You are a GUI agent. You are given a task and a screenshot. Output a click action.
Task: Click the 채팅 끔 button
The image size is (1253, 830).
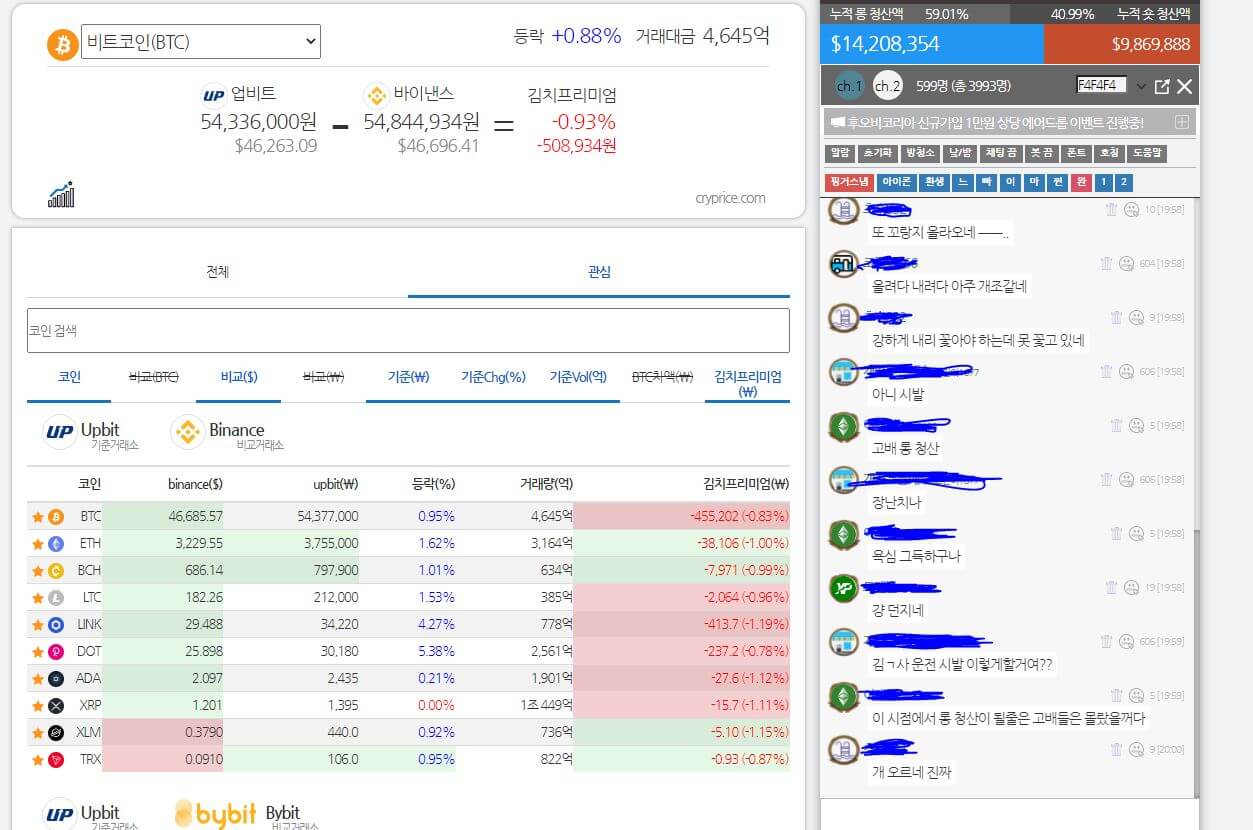(x=1001, y=154)
